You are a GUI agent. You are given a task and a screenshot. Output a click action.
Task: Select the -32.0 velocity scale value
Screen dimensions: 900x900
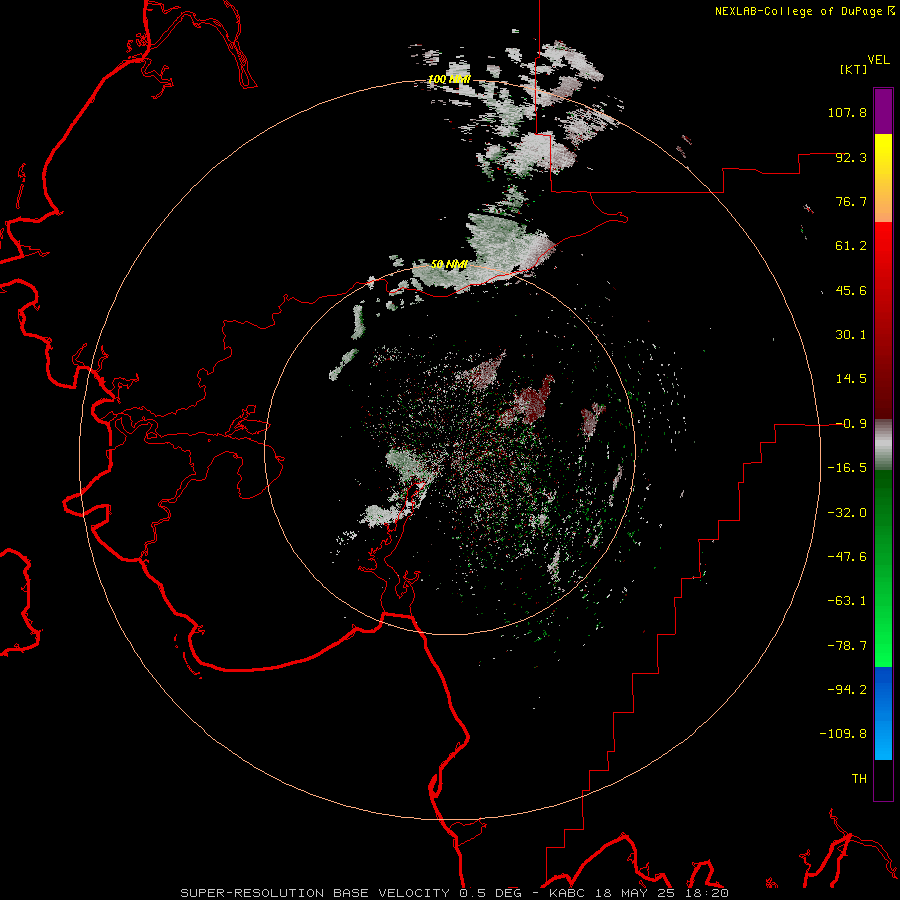(847, 513)
